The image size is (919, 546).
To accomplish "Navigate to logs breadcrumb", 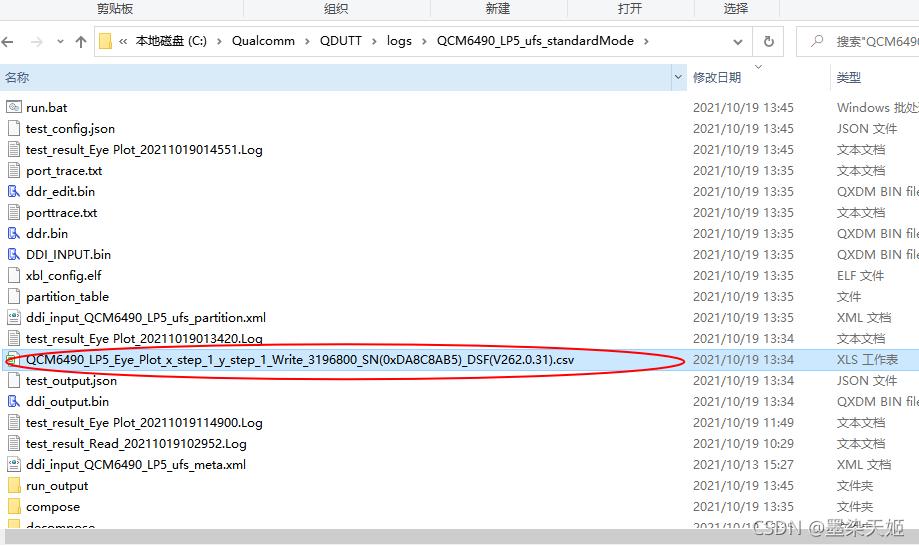I will coord(399,41).
